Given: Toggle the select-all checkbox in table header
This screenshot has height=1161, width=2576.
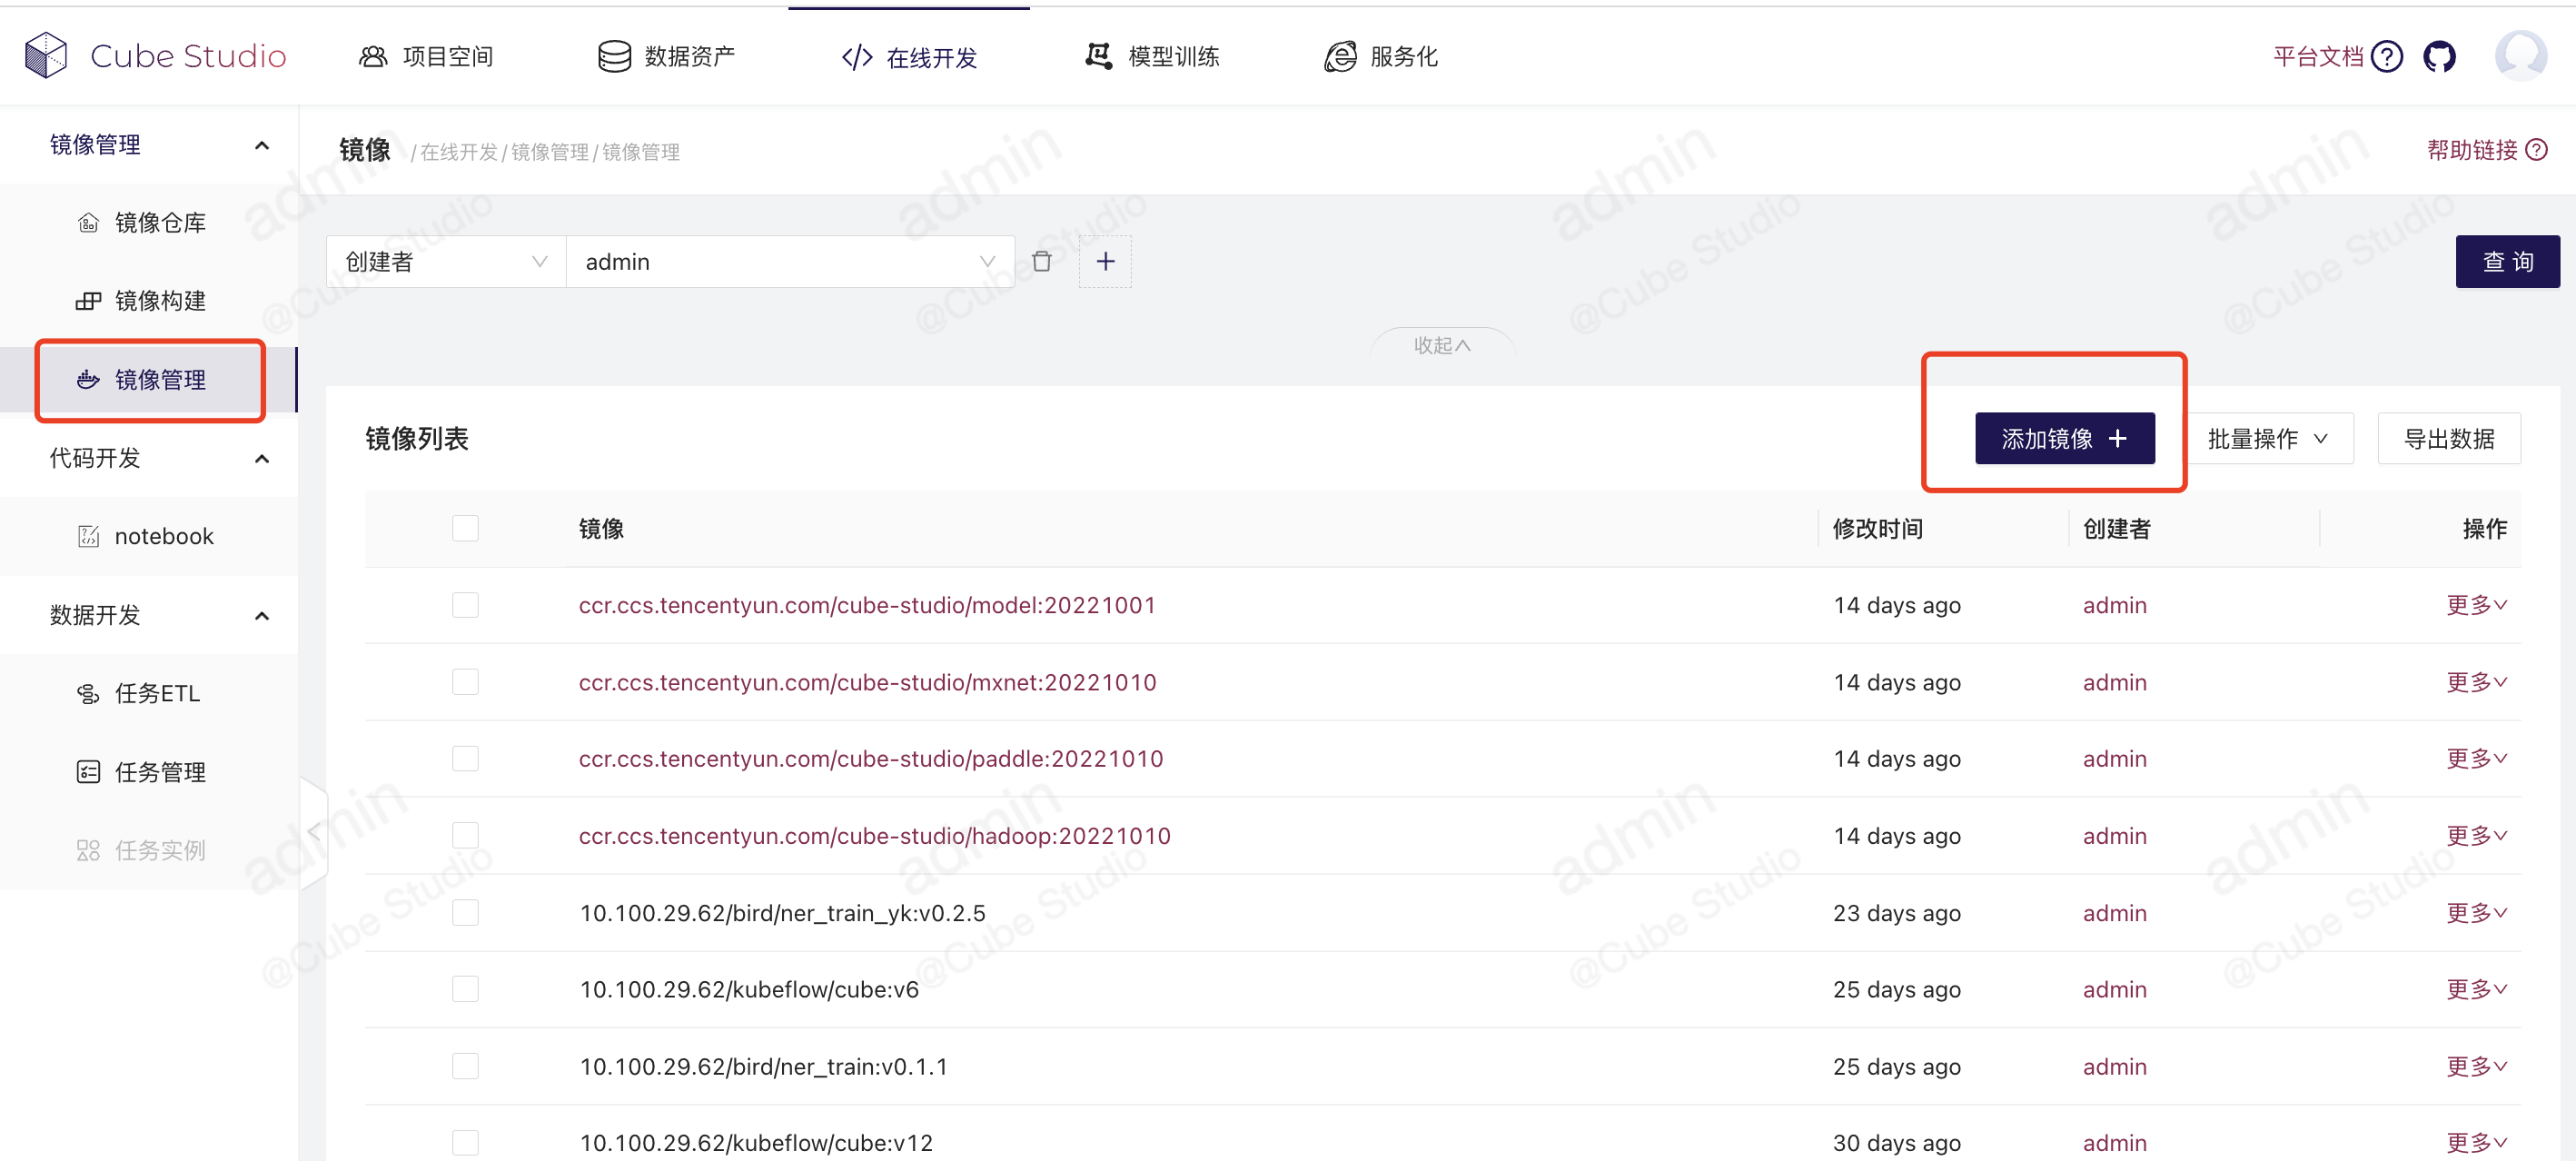Looking at the screenshot, I should (465, 528).
